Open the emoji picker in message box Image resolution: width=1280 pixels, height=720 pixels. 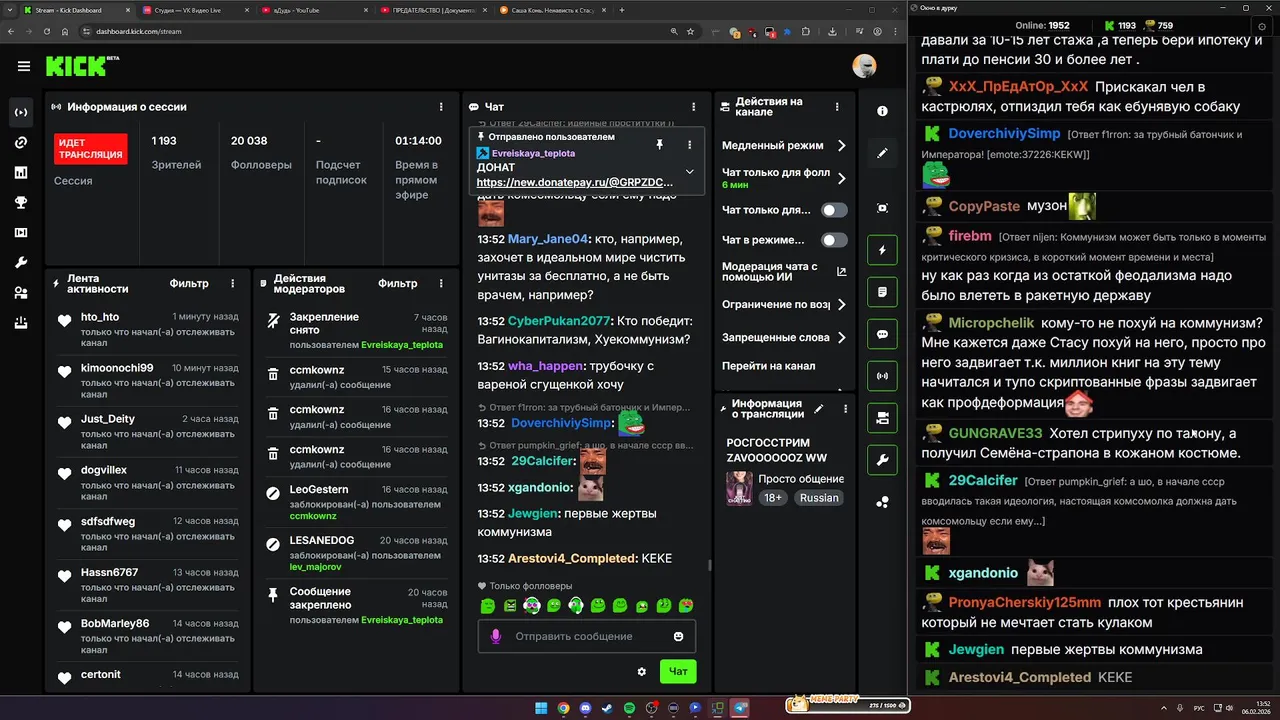point(679,636)
